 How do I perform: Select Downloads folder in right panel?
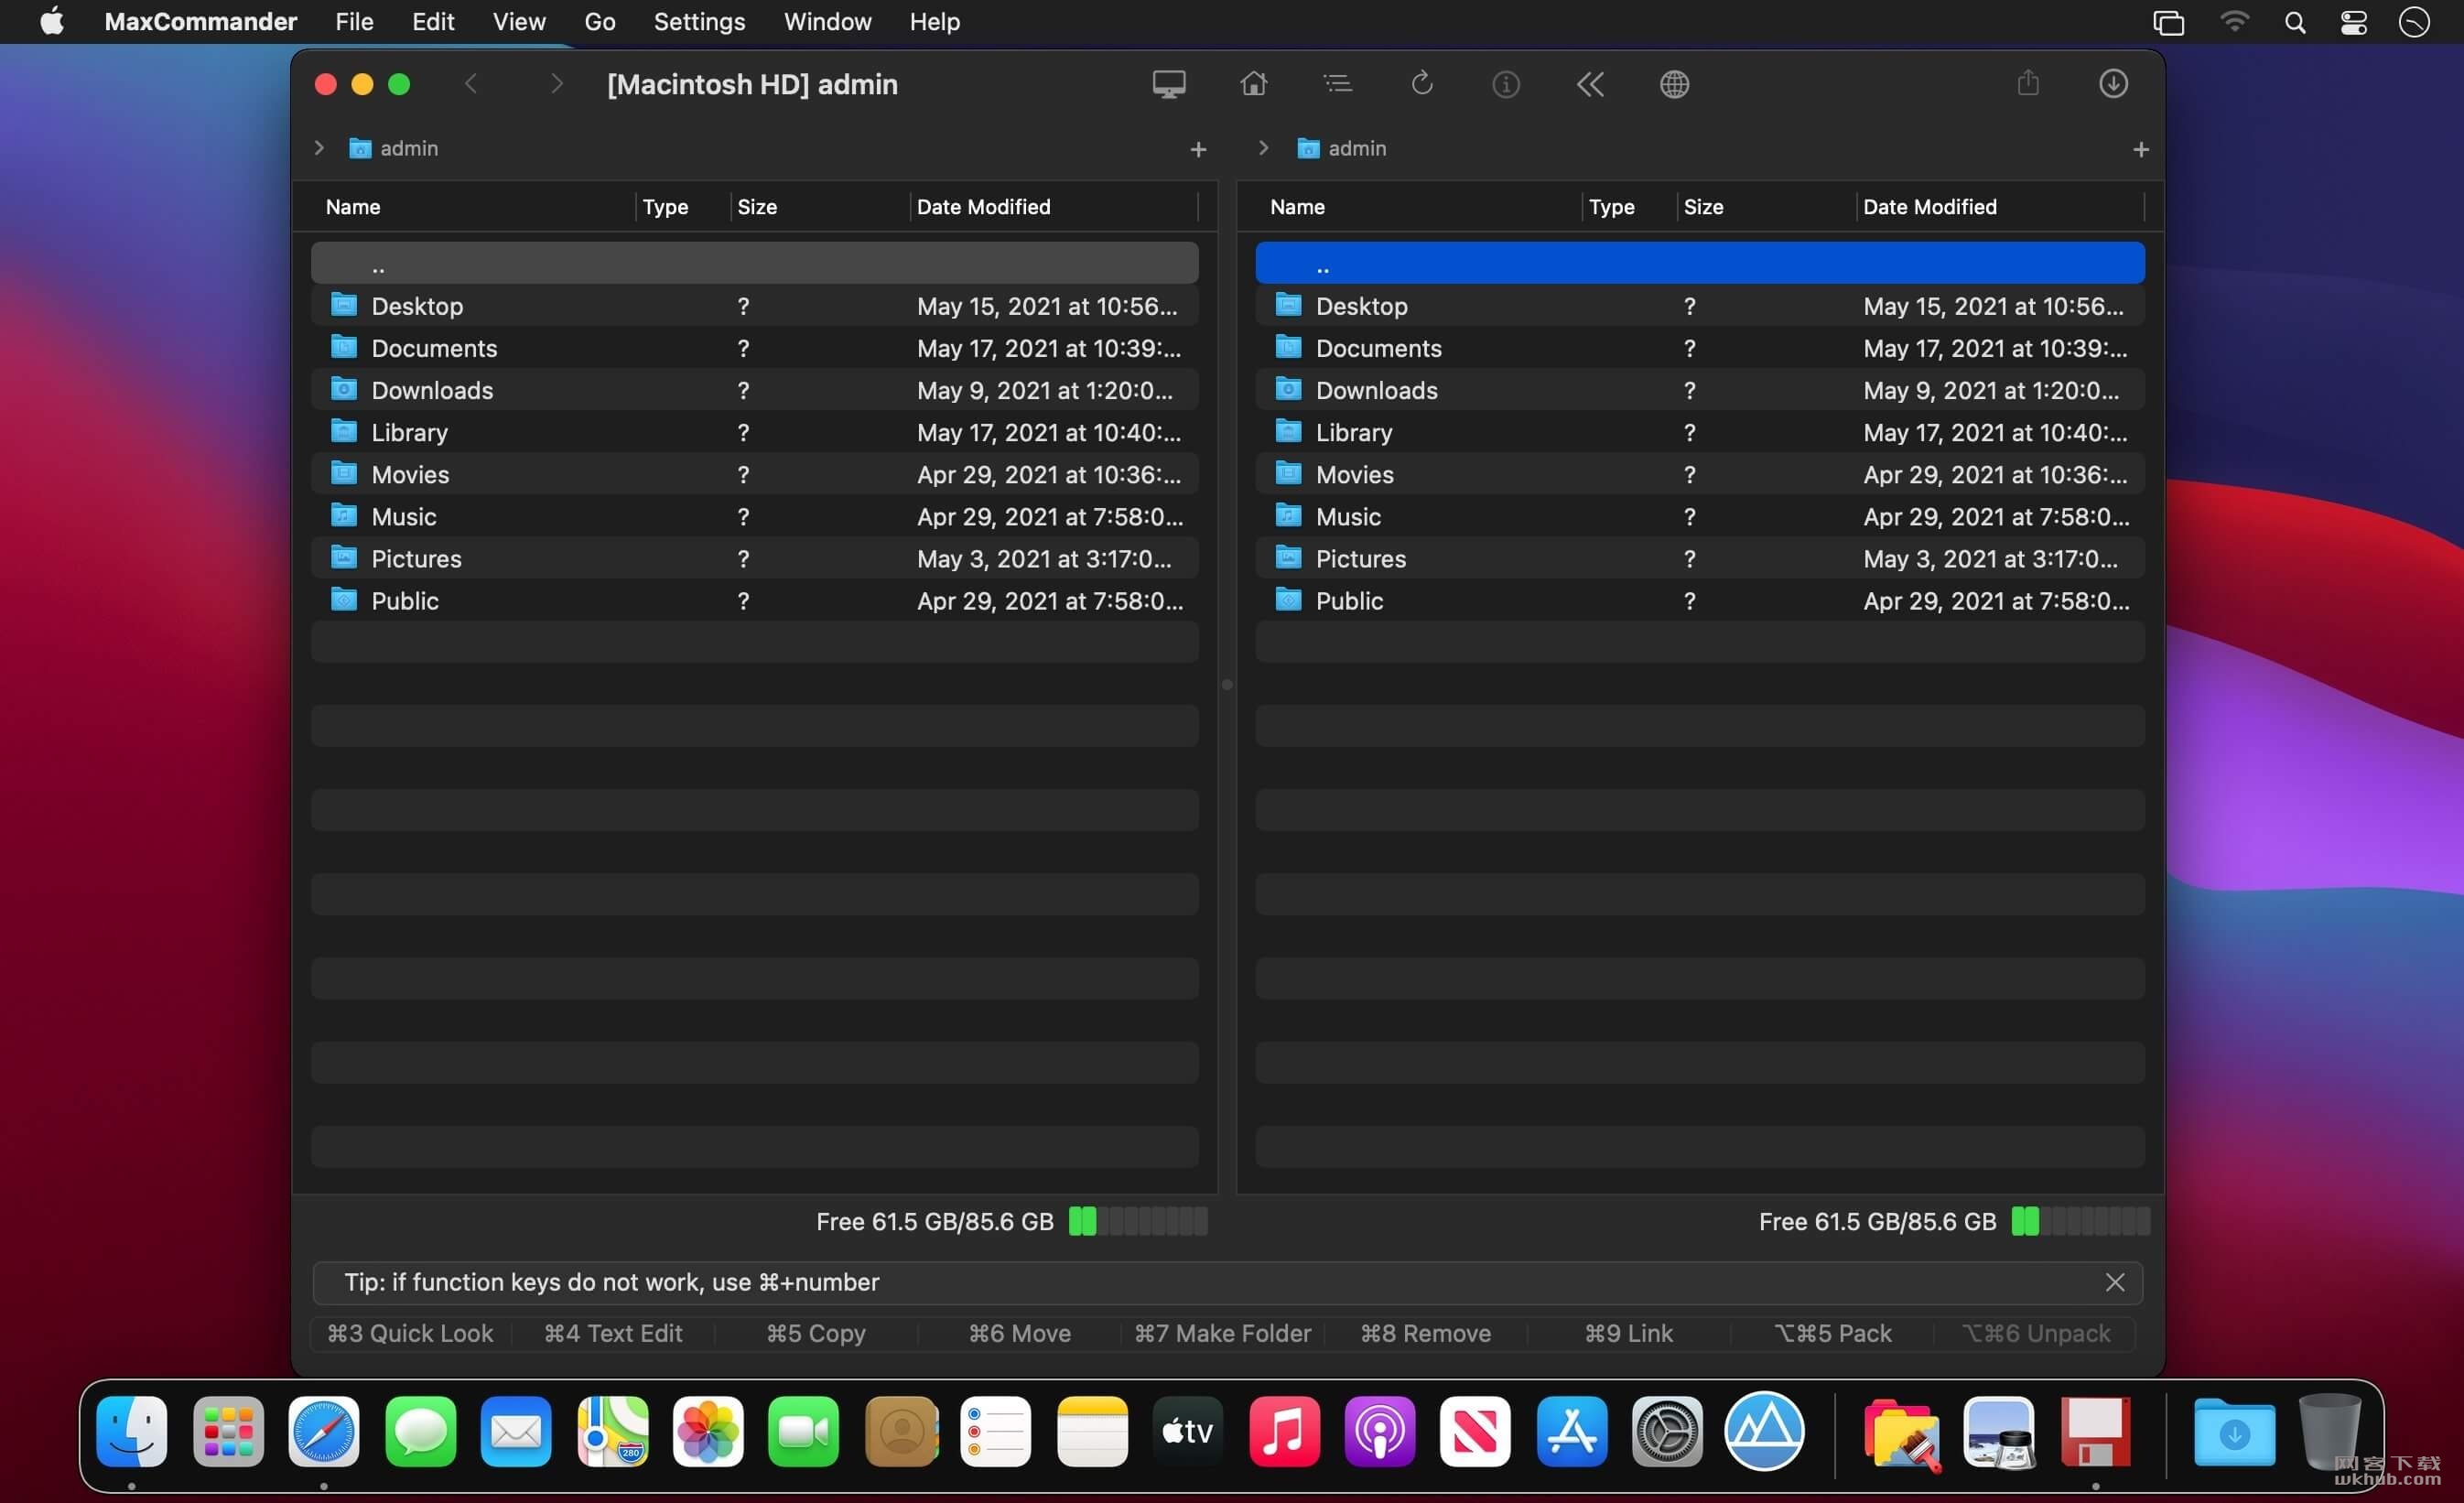[x=1699, y=389]
